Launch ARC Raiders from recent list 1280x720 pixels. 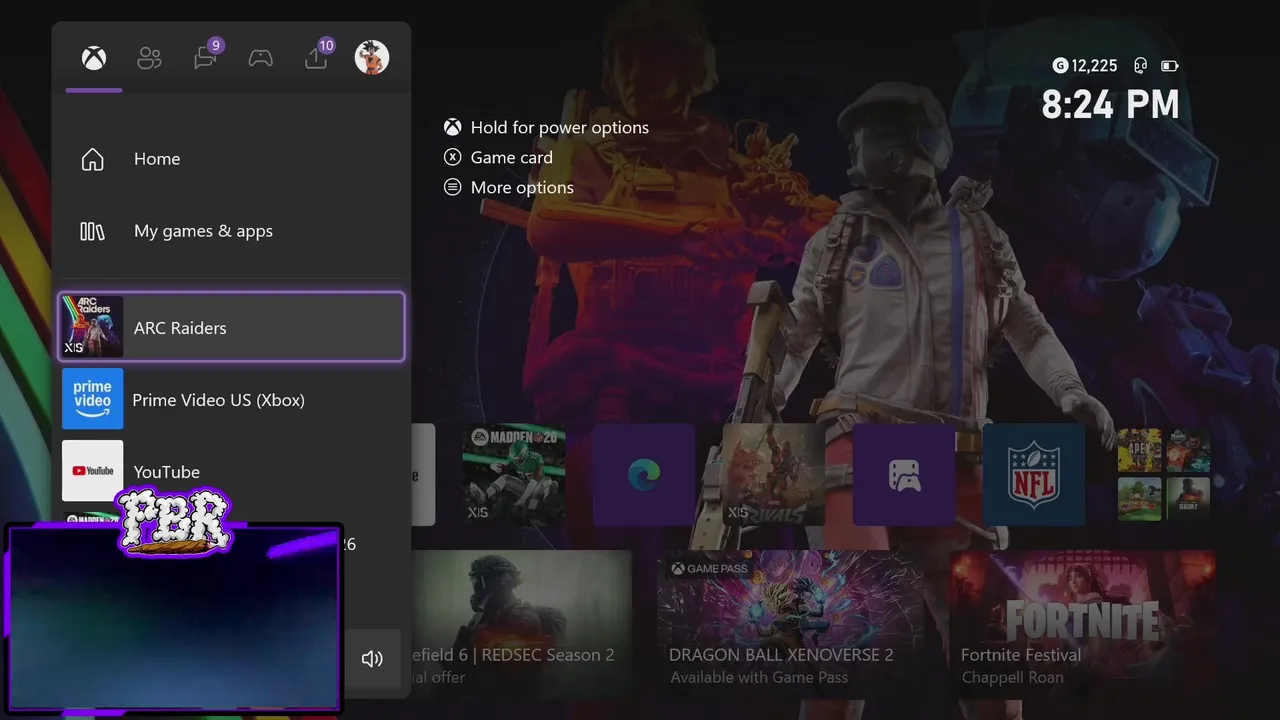(231, 327)
